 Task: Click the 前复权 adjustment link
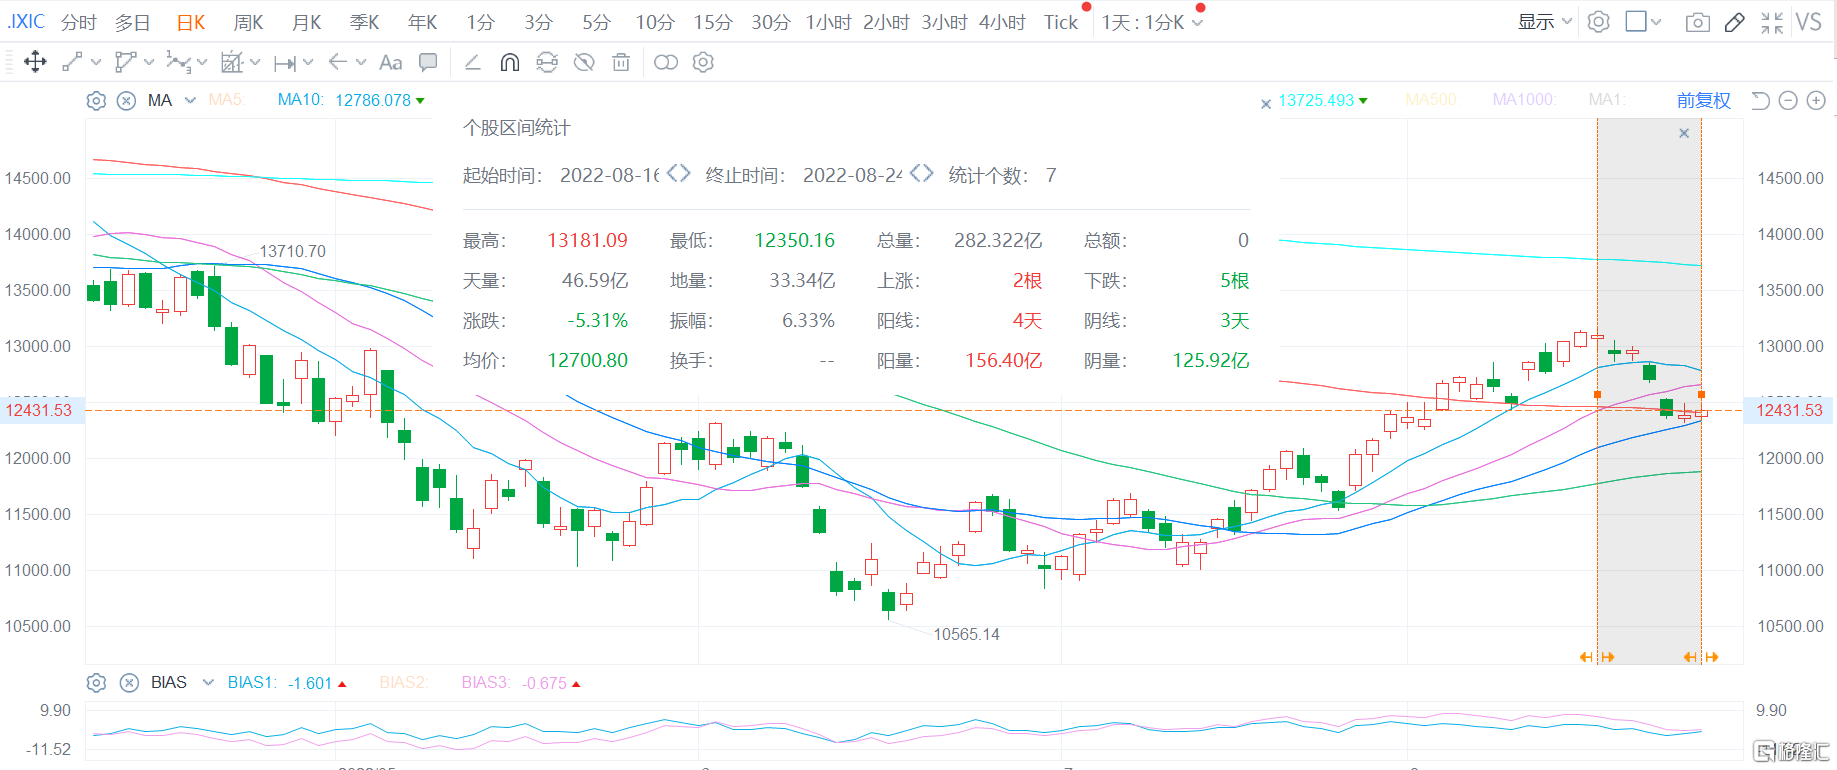[x=1703, y=100]
